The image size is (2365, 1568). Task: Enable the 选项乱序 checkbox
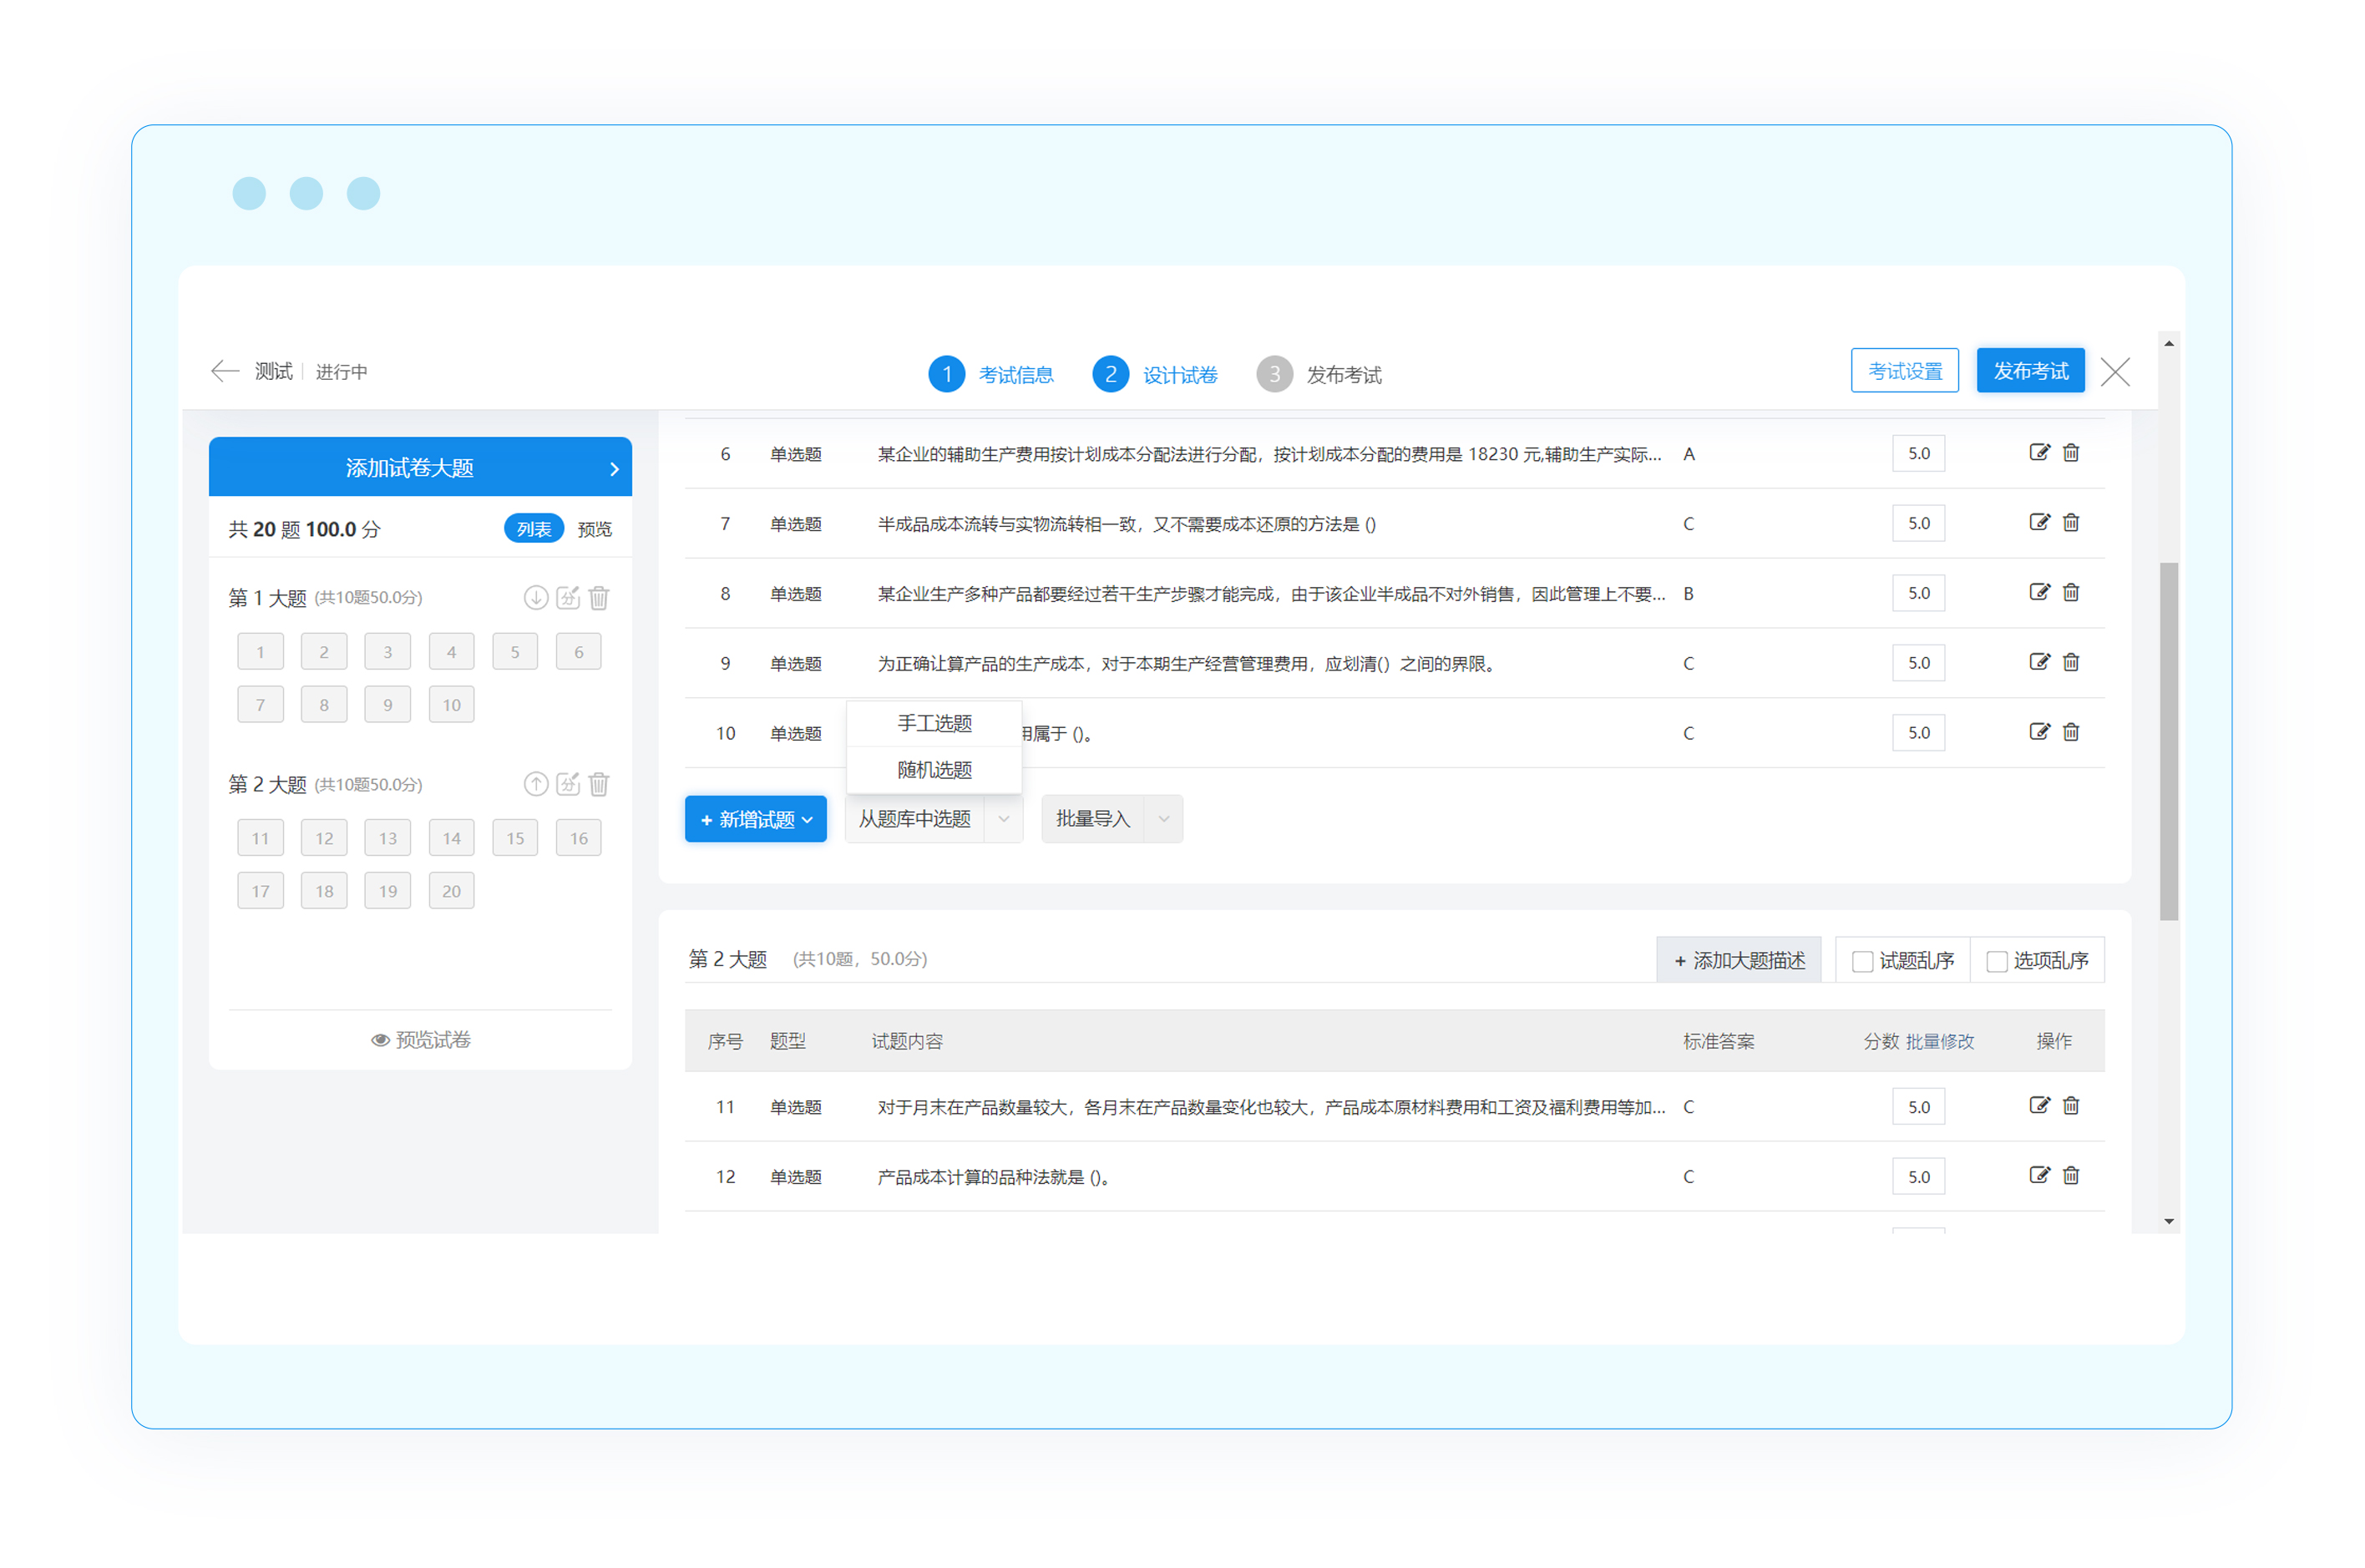(x=1996, y=961)
